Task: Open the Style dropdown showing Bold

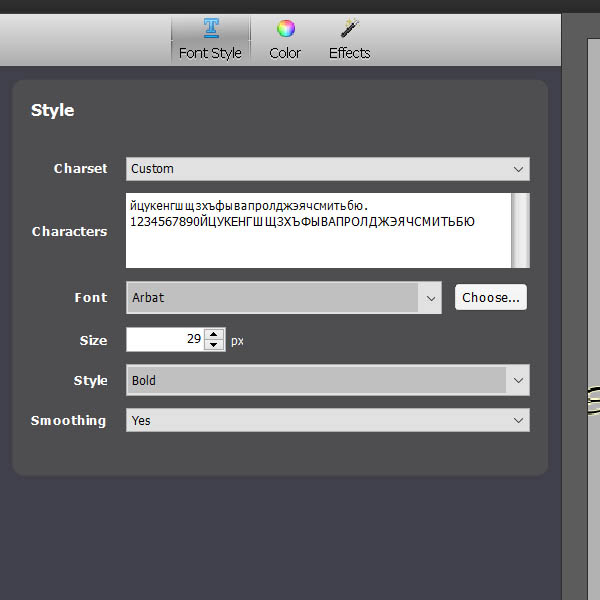Action: [315, 380]
